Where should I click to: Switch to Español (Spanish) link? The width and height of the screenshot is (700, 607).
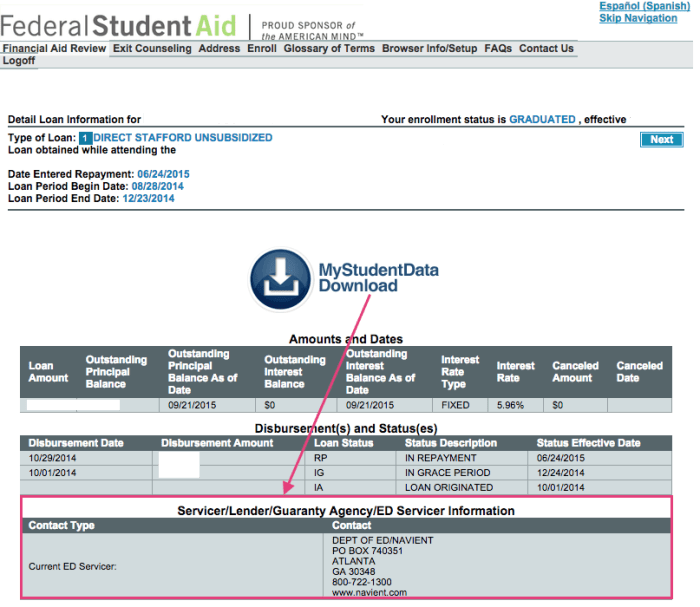(644, 6)
